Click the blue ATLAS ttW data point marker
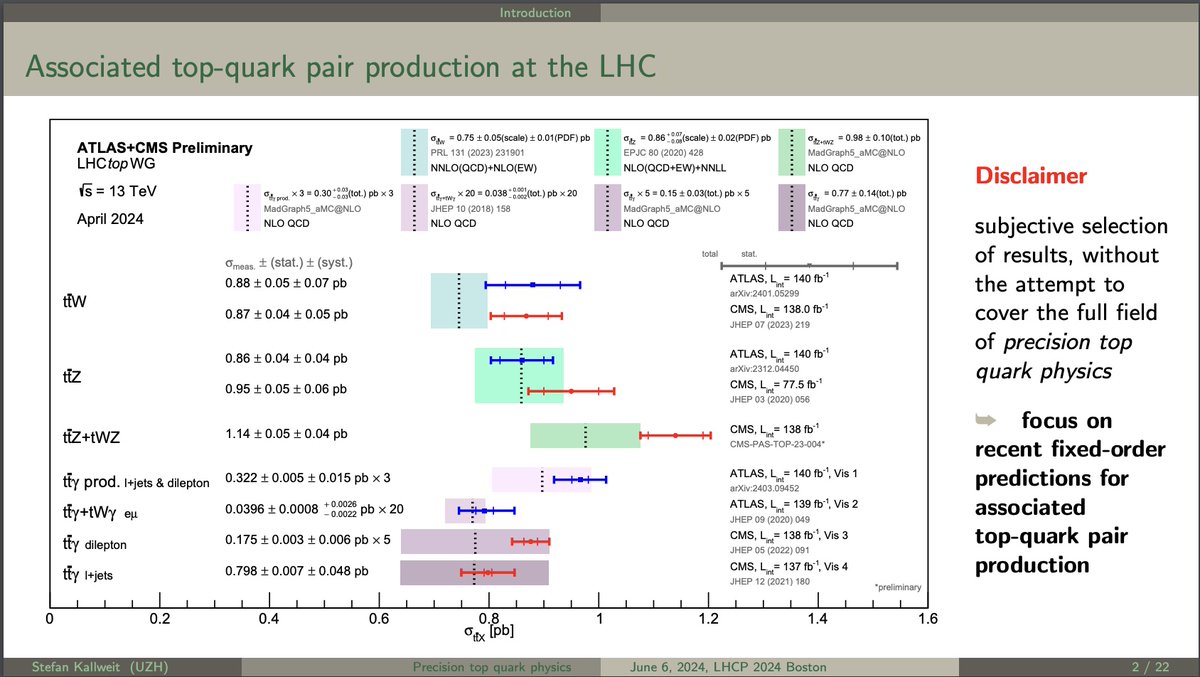1200x677 pixels. pyautogui.click(x=533, y=283)
